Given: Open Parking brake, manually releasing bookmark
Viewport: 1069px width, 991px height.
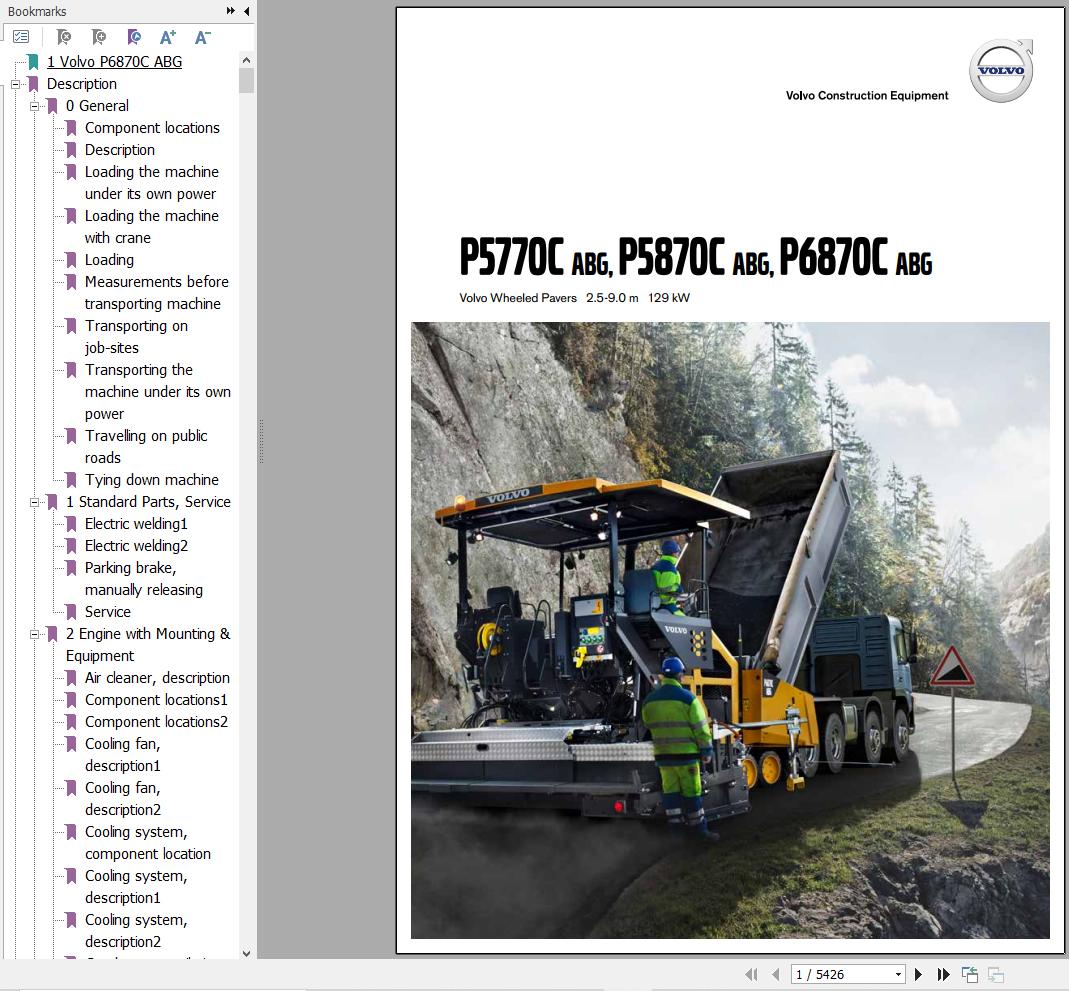Looking at the screenshot, I should (x=144, y=579).
